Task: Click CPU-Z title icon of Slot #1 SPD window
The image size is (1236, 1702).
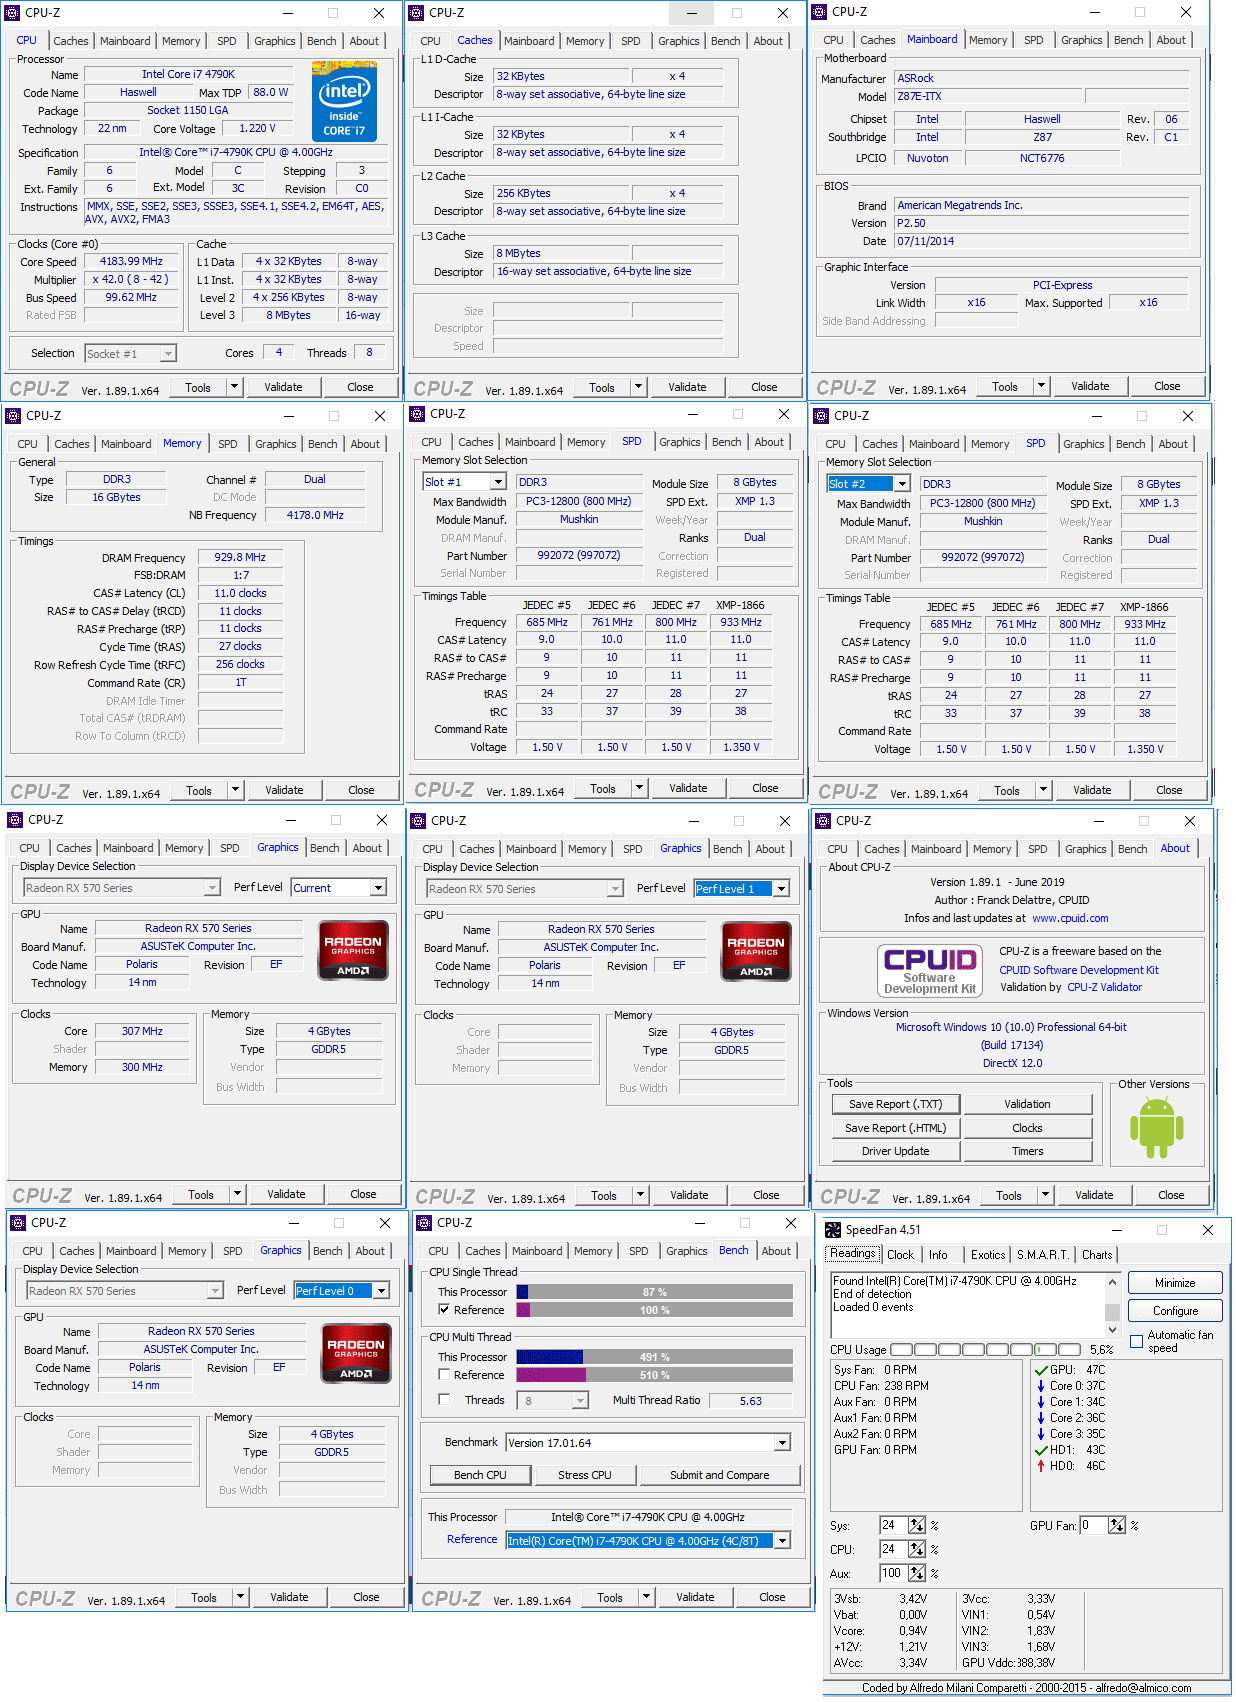Action: [416, 414]
